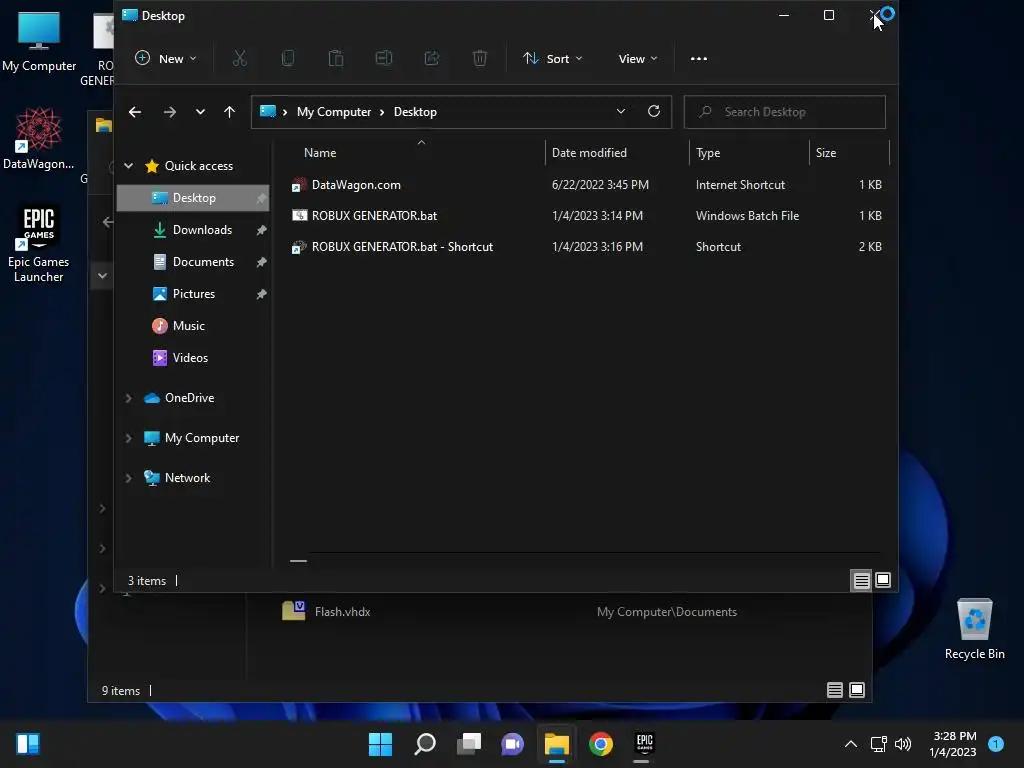This screenshot has height=768, width=1024.
Task: Open notification badge in taskbar
Action: 996,744
